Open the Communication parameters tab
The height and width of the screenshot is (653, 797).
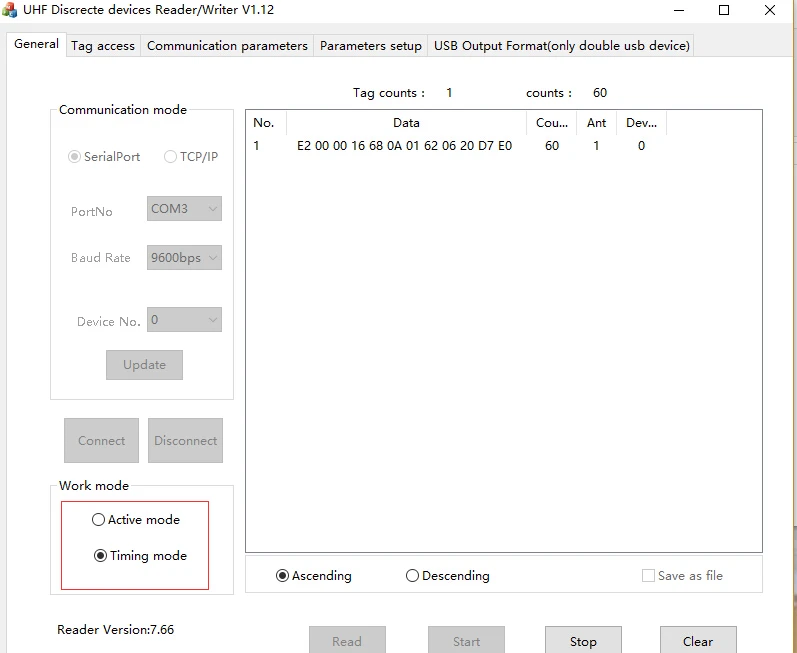point(227,46)
